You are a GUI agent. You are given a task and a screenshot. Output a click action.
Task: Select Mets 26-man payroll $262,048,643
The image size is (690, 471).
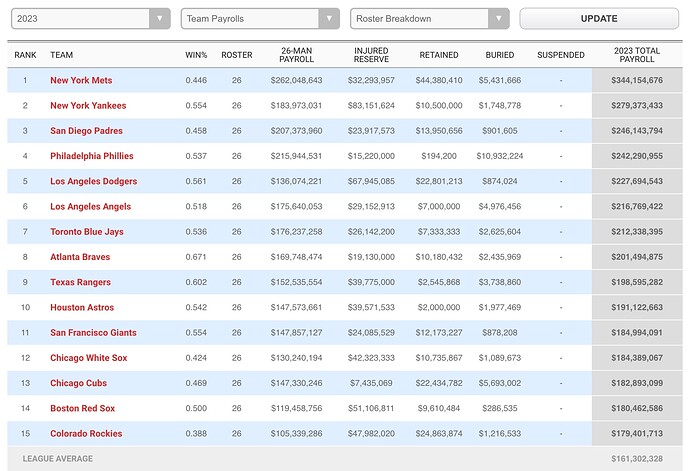point(297,80)
